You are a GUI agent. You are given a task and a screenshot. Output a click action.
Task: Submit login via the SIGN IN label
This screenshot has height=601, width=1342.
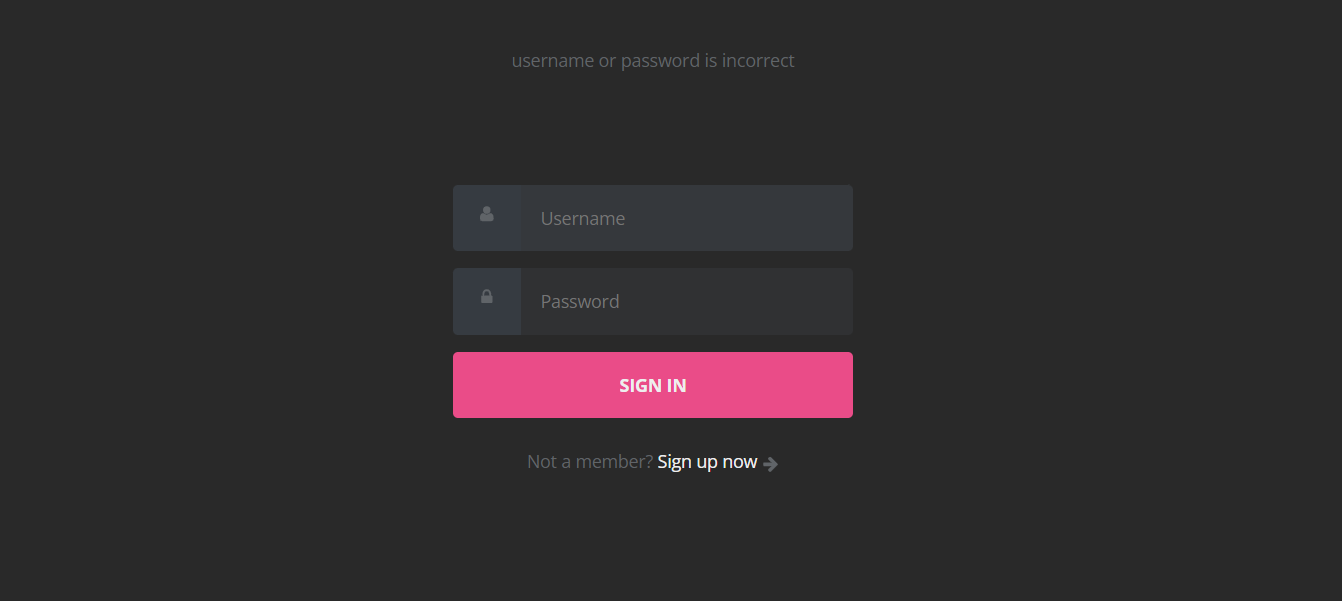pyautogui.click(x=653, y=385)
